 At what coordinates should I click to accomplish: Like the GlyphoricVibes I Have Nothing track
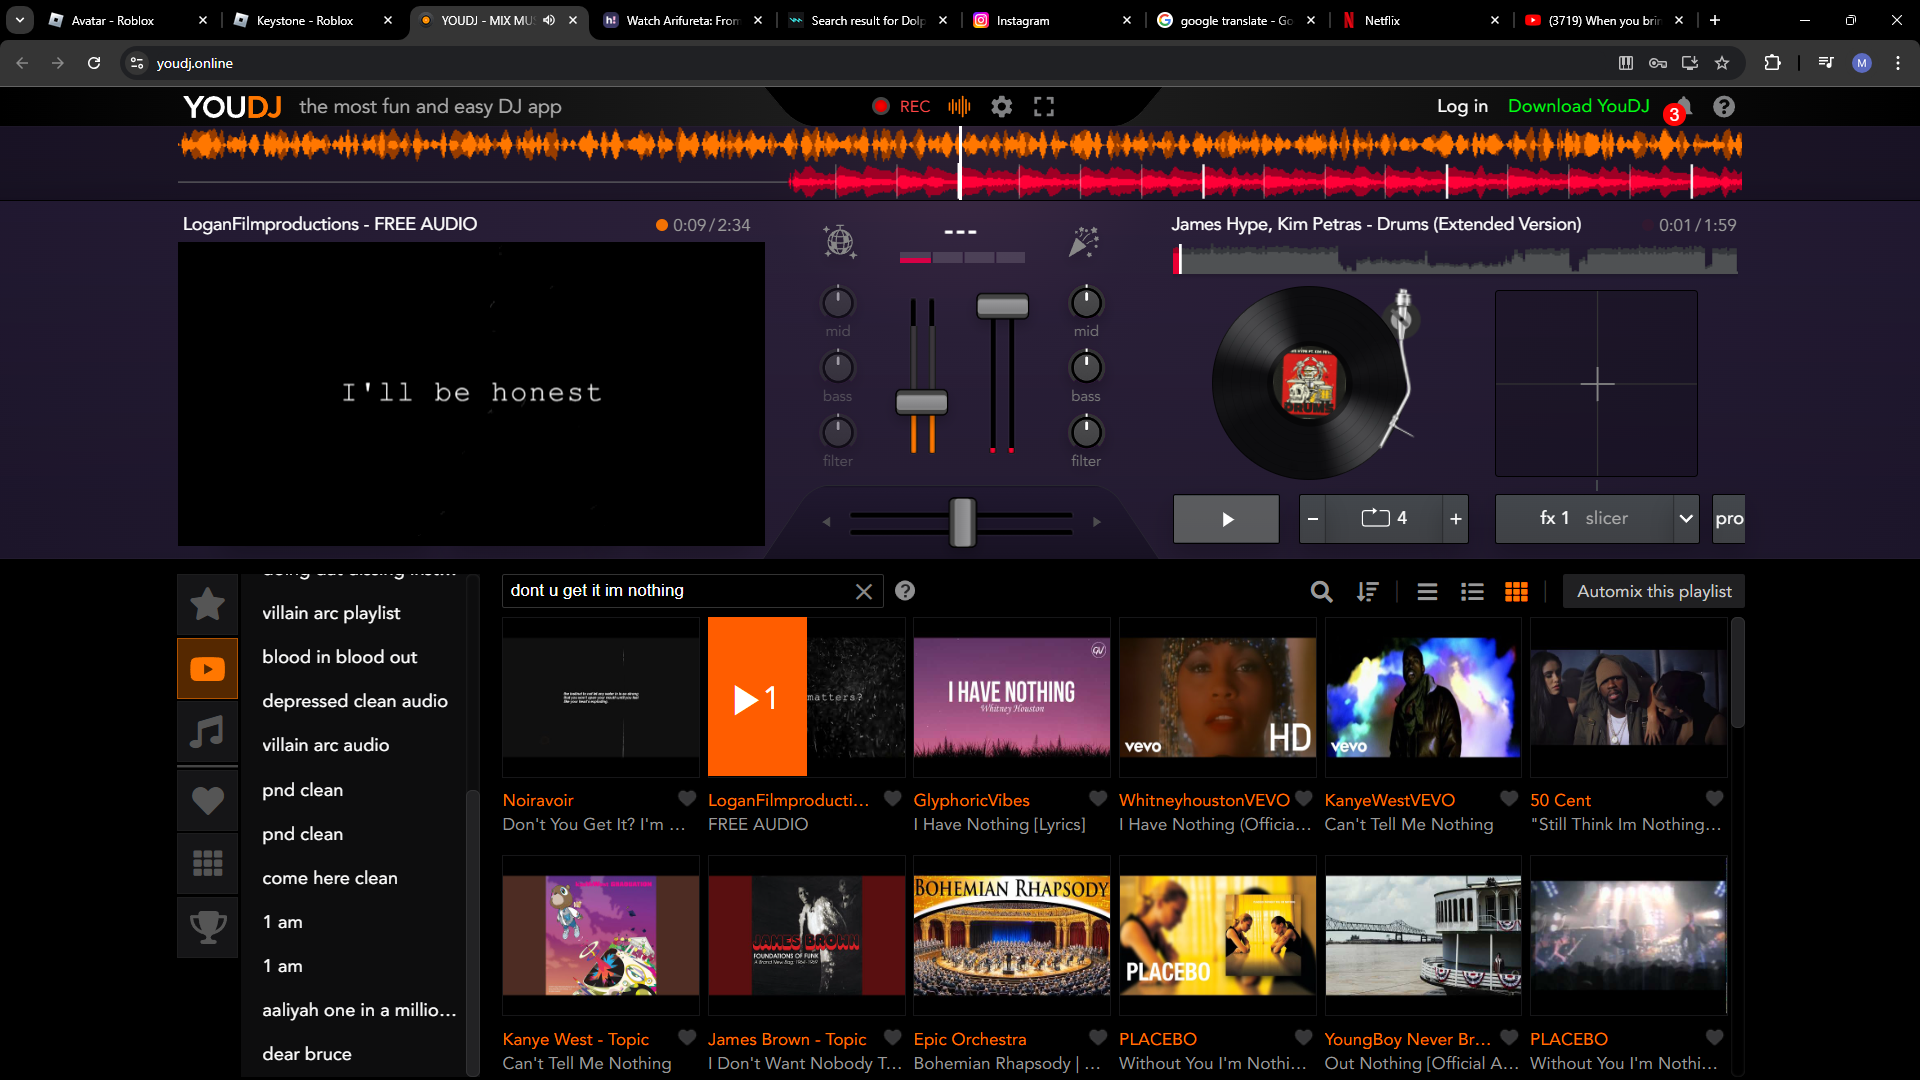tap(1098, 798)
